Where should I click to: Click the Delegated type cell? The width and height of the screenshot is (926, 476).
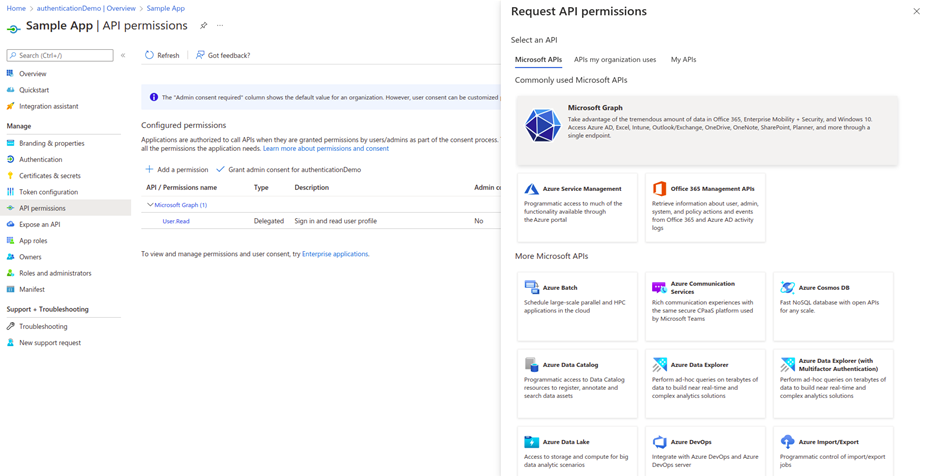[269, 221]
